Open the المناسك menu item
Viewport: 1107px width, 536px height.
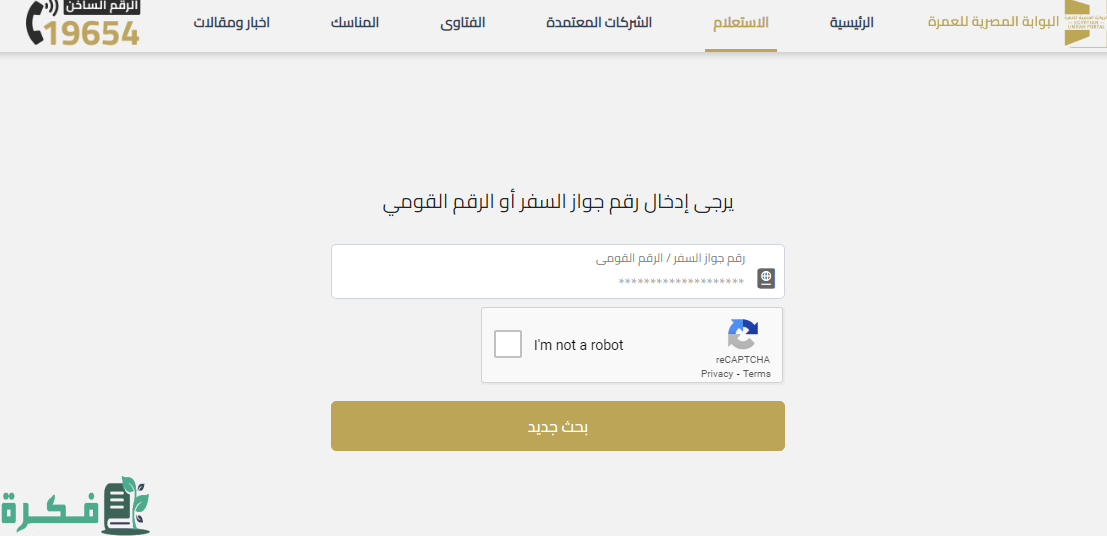(x=354, y=23)
